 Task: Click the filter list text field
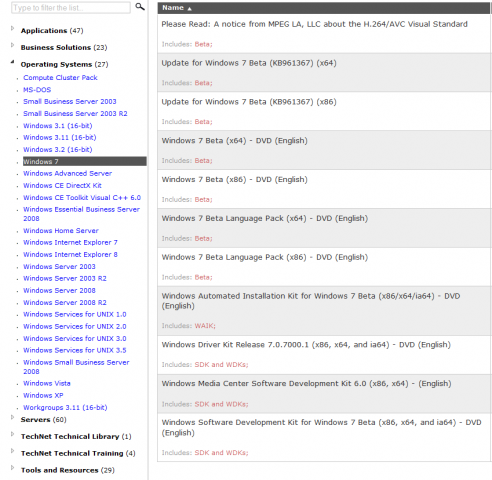(x=71, y=8)
